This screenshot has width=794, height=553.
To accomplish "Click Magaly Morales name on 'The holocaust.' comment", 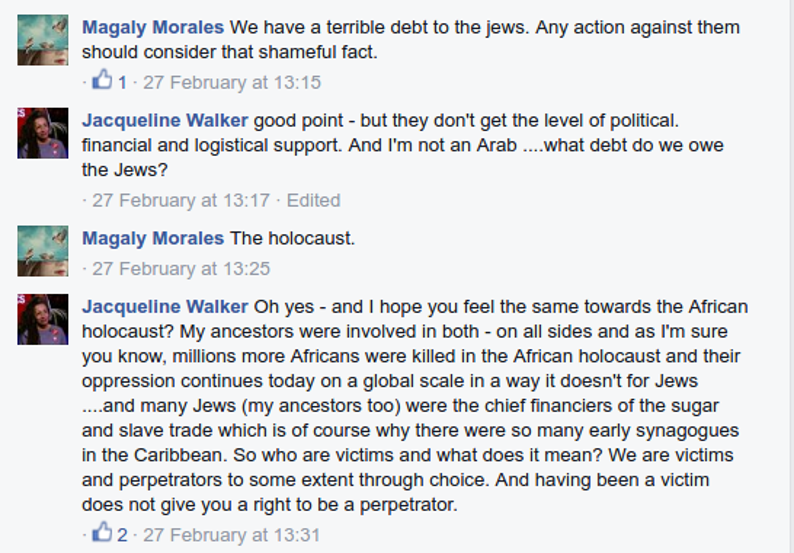I will (153, 239).
